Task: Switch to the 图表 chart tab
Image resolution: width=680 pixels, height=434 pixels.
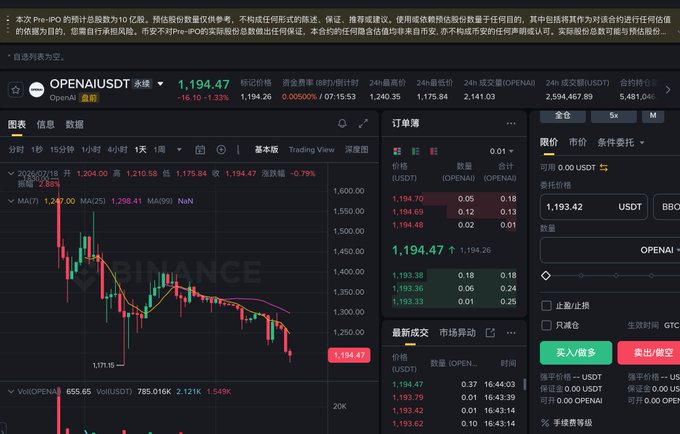Action: tap(16, 124)
